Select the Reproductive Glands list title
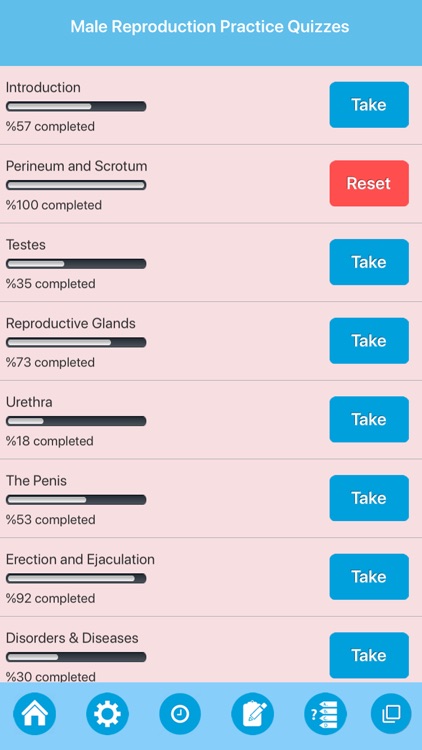 click(71, 323)
